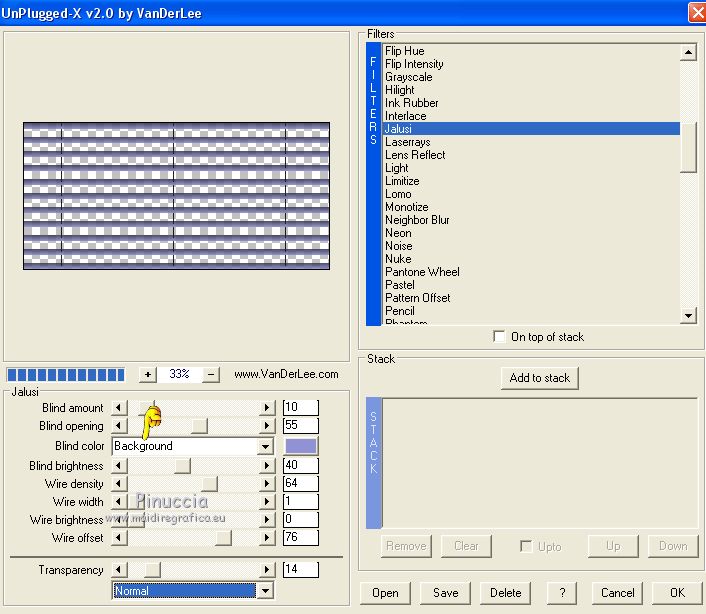Click the Blind amount value field
Image resolution: width=706 pixels, height=614 pixels.
[301, 407]
